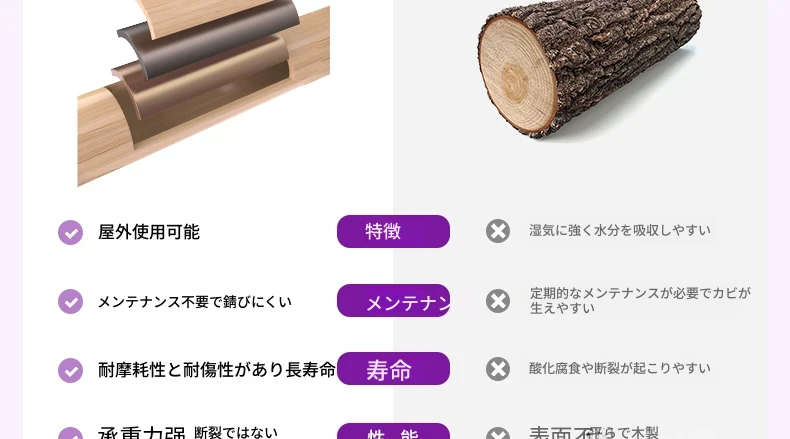Click the text 定期的なメンテナンスが必要でカビが生えやすい

[640, 300]
